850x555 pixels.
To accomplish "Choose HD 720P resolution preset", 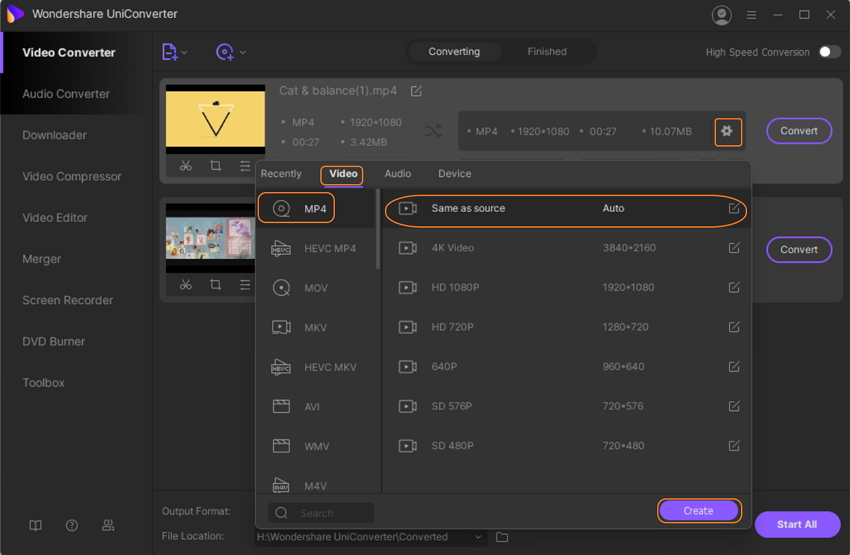I will tap(565, 327).
